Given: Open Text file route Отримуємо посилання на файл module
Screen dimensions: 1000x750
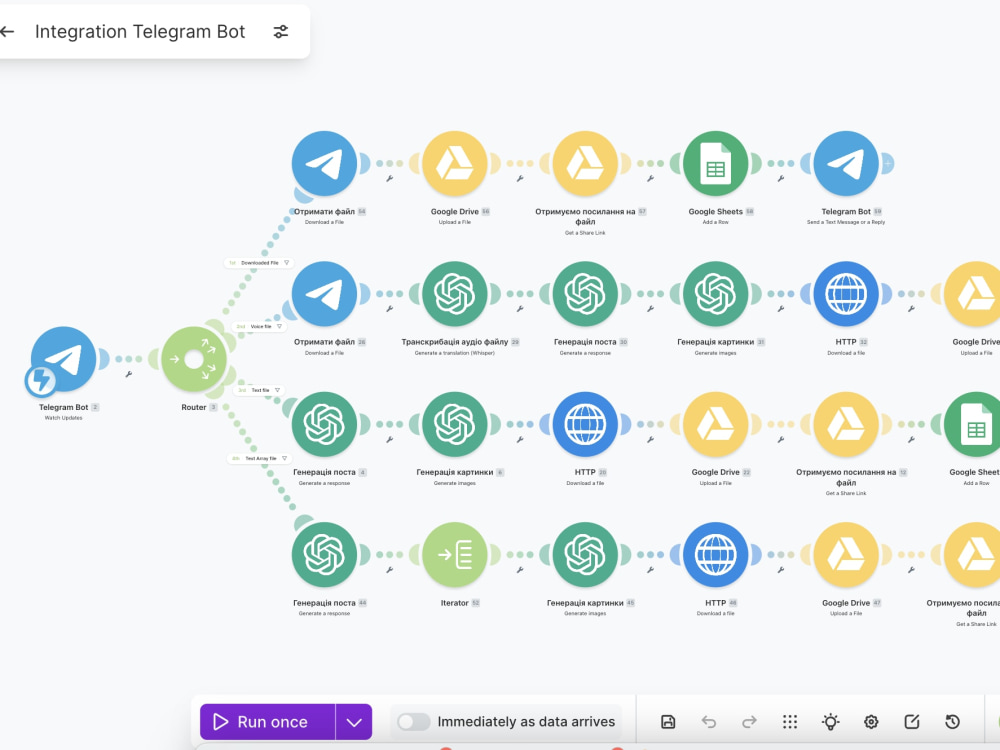Looking at the screenshot, I should [846, 424].
